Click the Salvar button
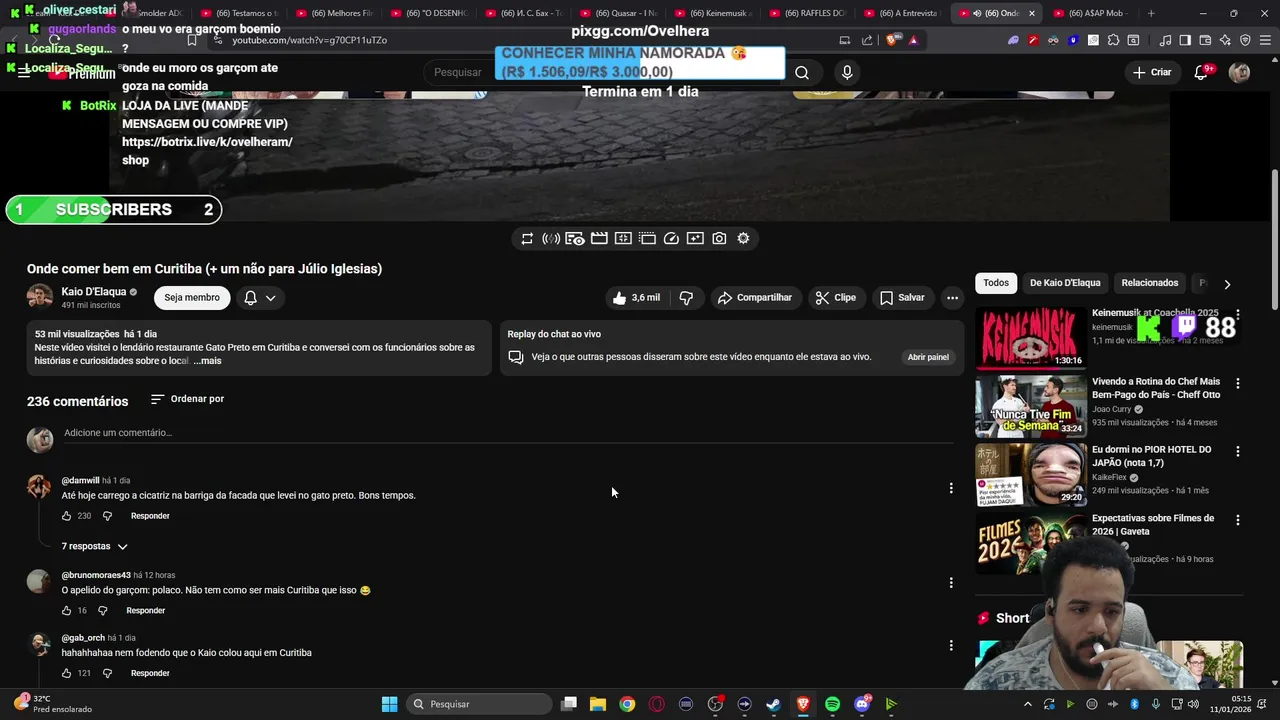 902,298
